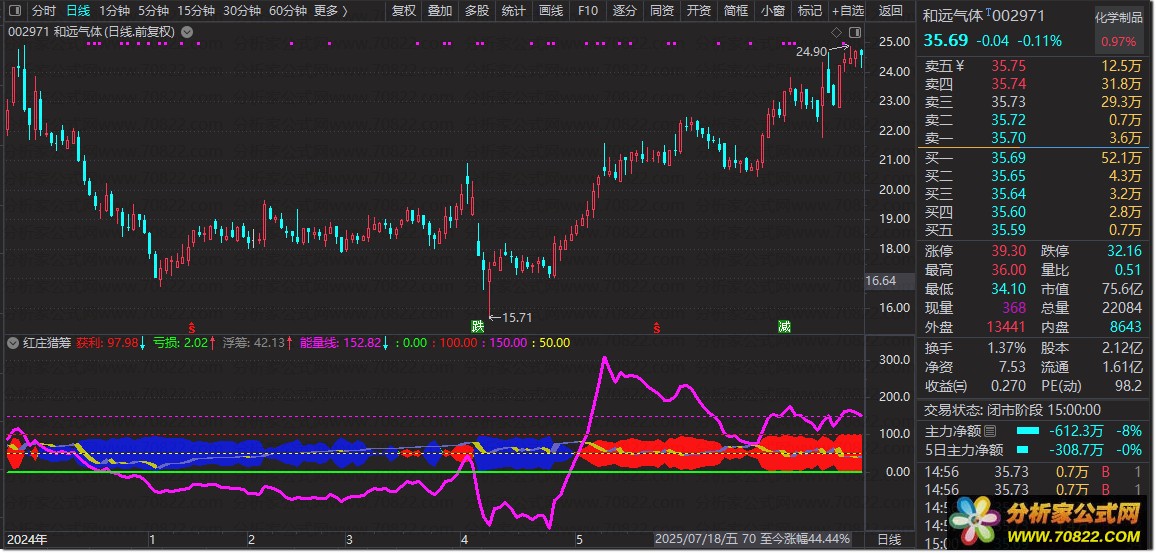Click the first red S marker below January low
This screenshot has width=1157, height=553.
192,326
